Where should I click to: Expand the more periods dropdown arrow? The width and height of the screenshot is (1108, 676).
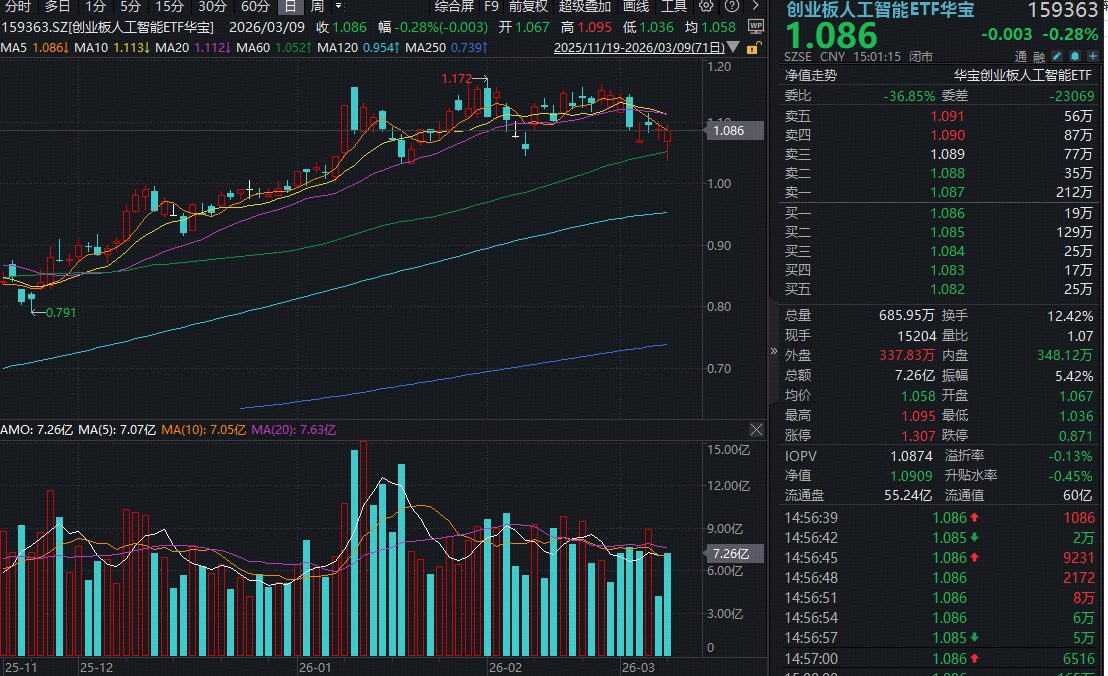coord(338,6)
